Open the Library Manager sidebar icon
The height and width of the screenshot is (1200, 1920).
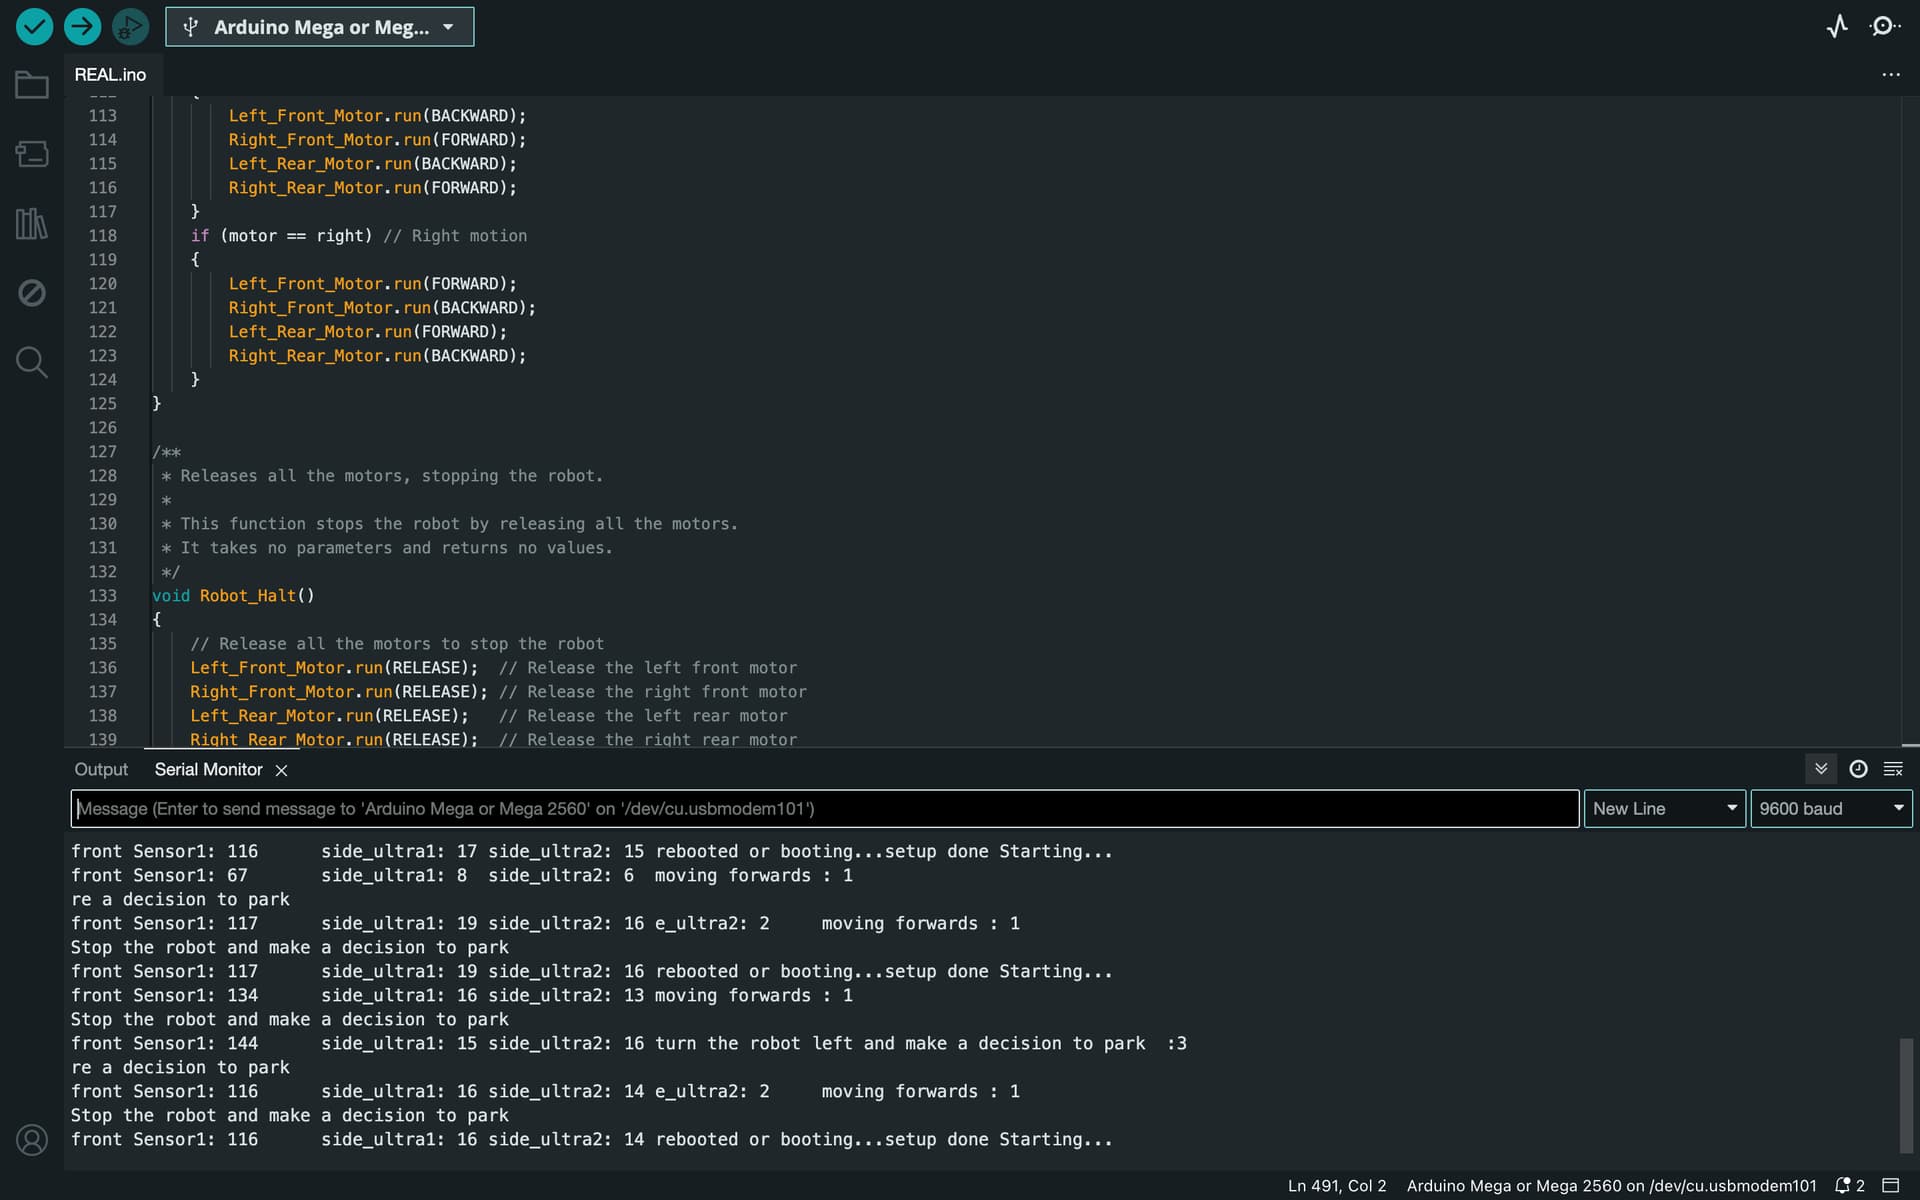click(32, 223)
